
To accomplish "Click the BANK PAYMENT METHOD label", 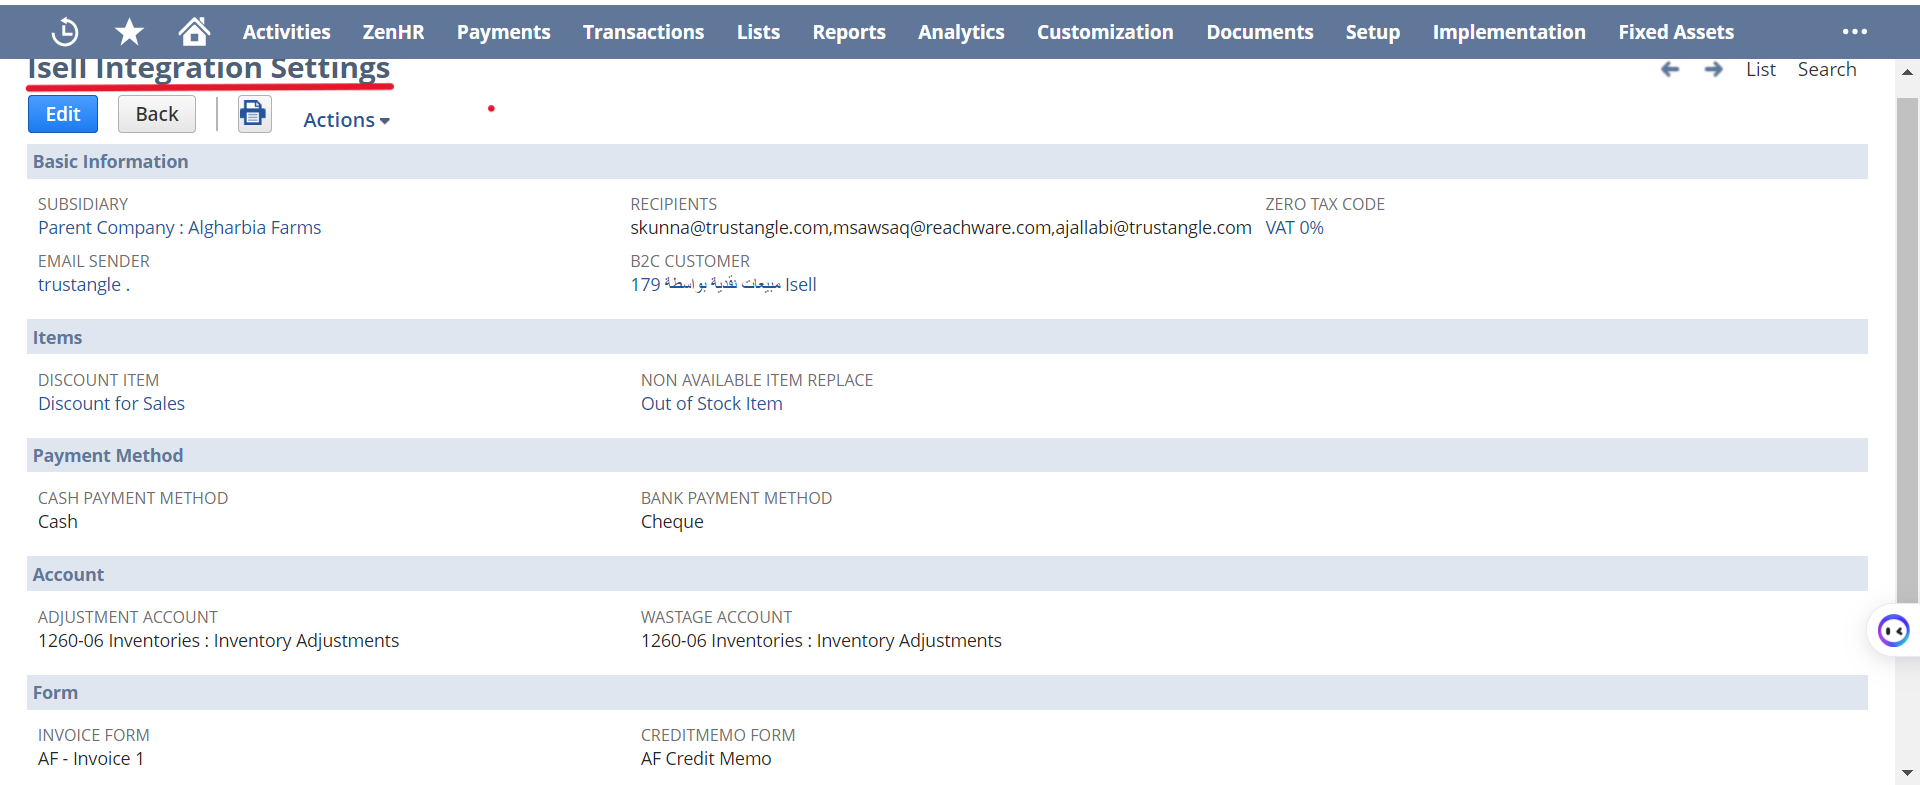I will 736,498.
